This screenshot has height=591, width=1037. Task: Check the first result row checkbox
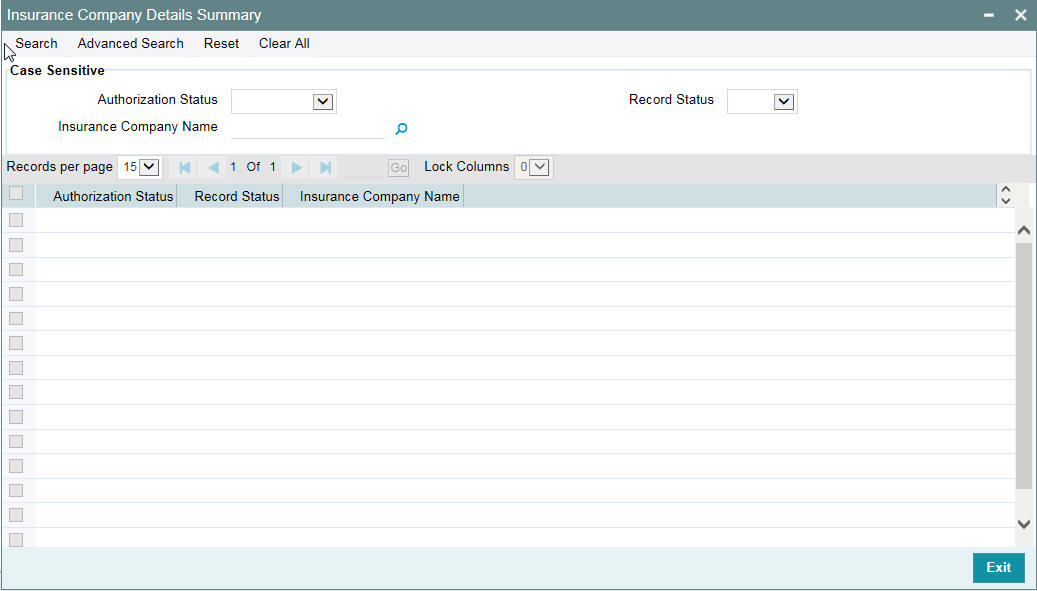coord(16,220)
